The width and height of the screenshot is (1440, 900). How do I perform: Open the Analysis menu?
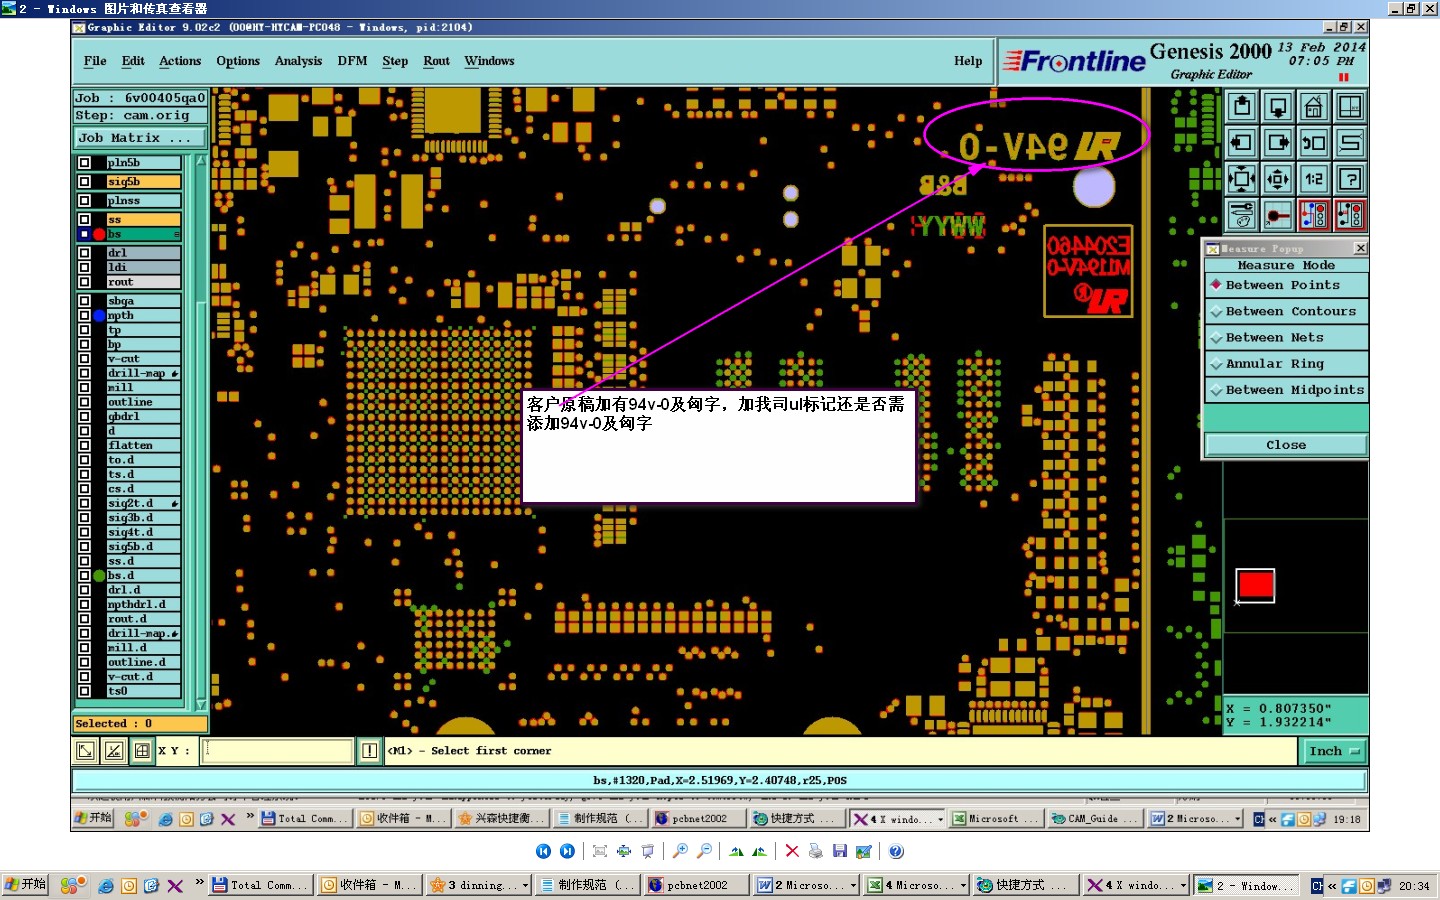pyautogui.click(x=298, y=61)
